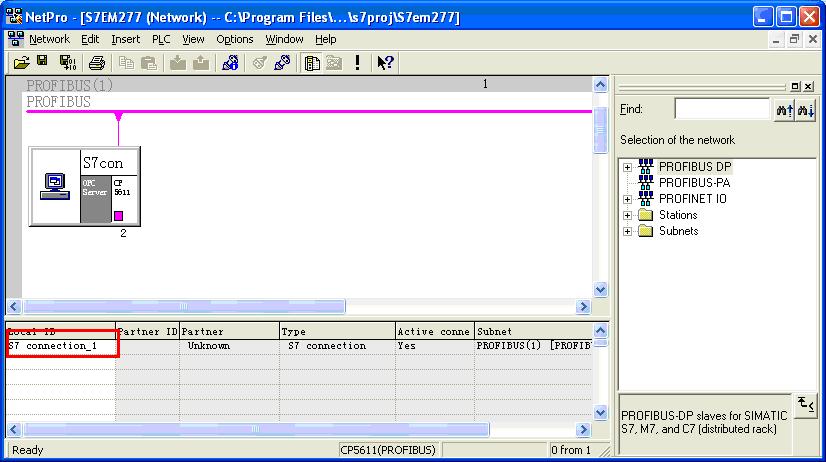Activate the context help pointer icon
This screenshot has width=826, height=462.
(385, 63)
